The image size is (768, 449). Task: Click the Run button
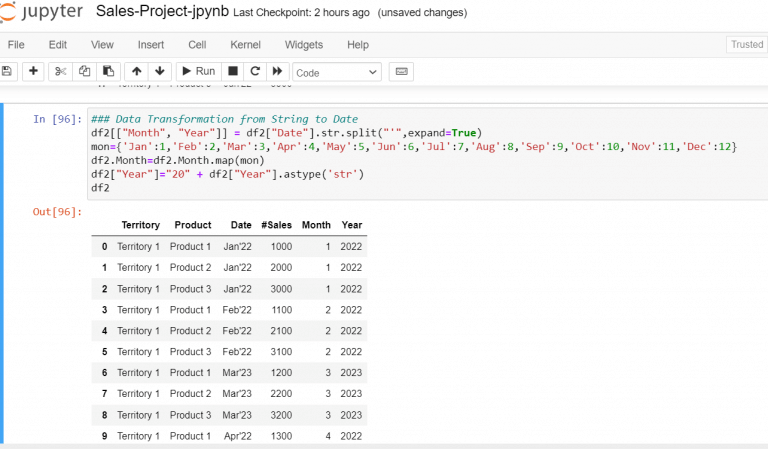pos(197,71)
